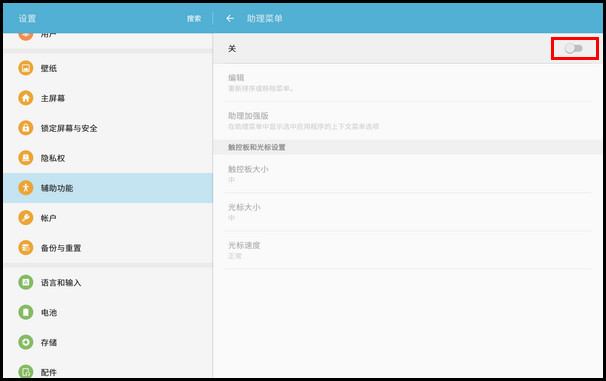Image resolution: width=606 pixels, height=381 pixels.
Task: Open the 主屏幕 settings entry
Action: point(108,98)
